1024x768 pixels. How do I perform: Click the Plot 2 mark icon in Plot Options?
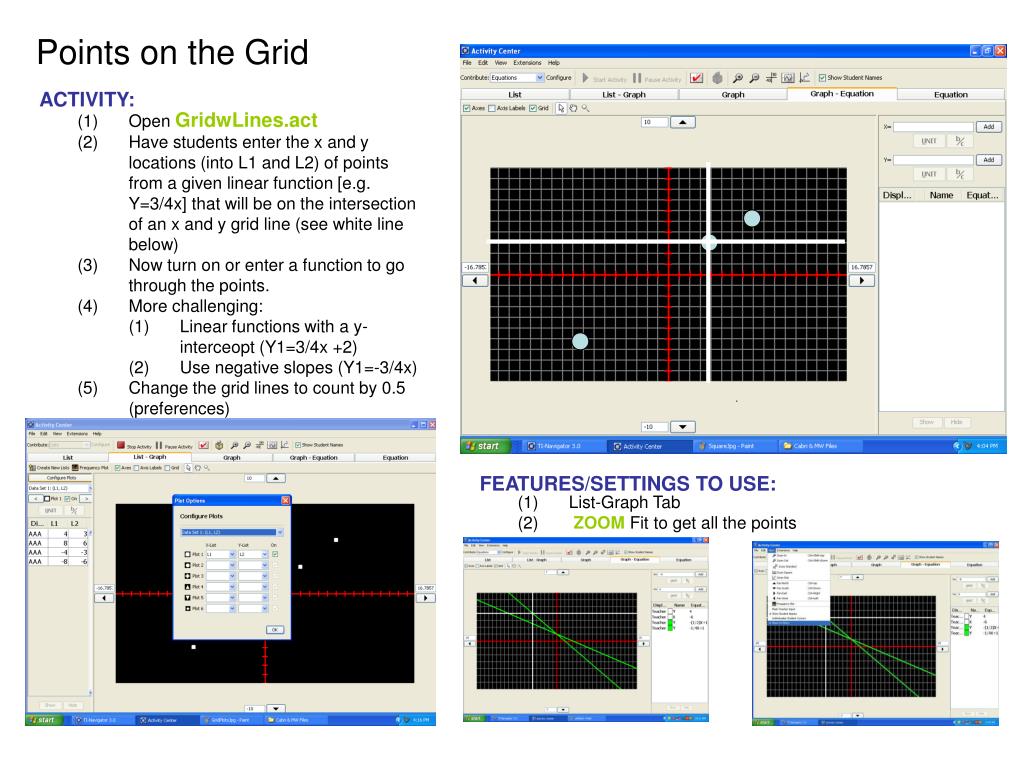187,566
